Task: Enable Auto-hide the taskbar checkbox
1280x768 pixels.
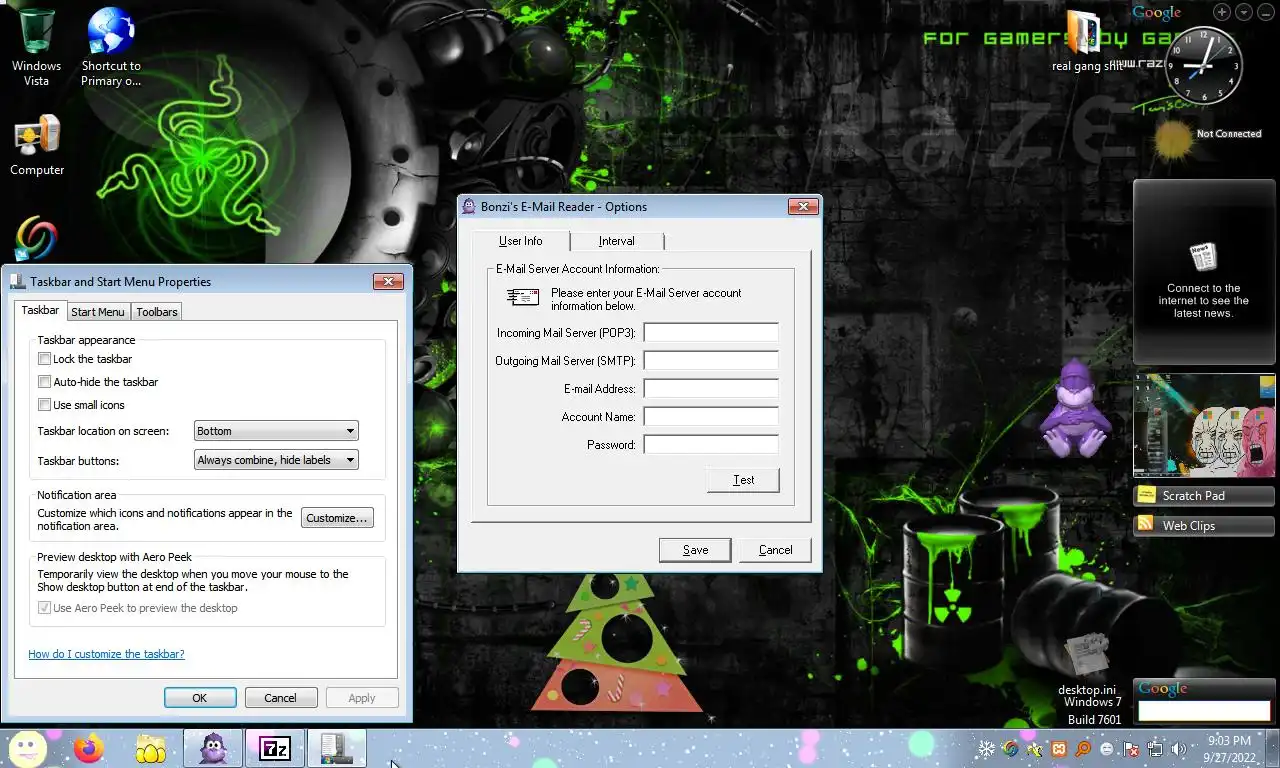Action: click(44, 382)
